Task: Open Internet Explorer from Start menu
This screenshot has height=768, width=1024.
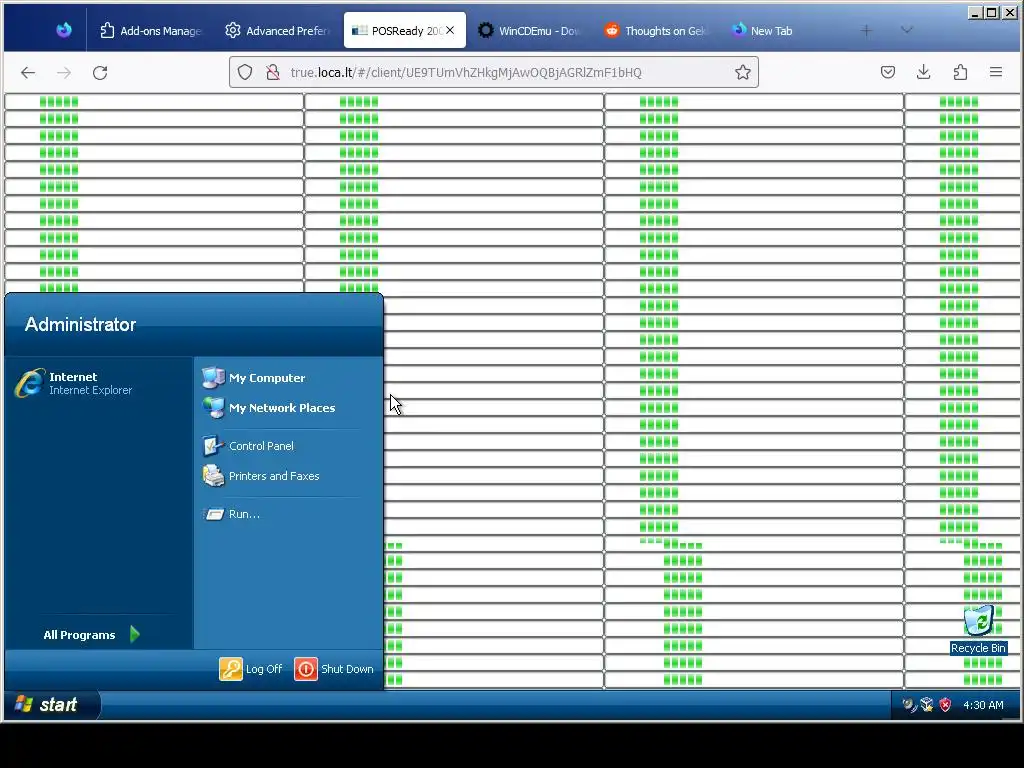Action: pos(99,383)
